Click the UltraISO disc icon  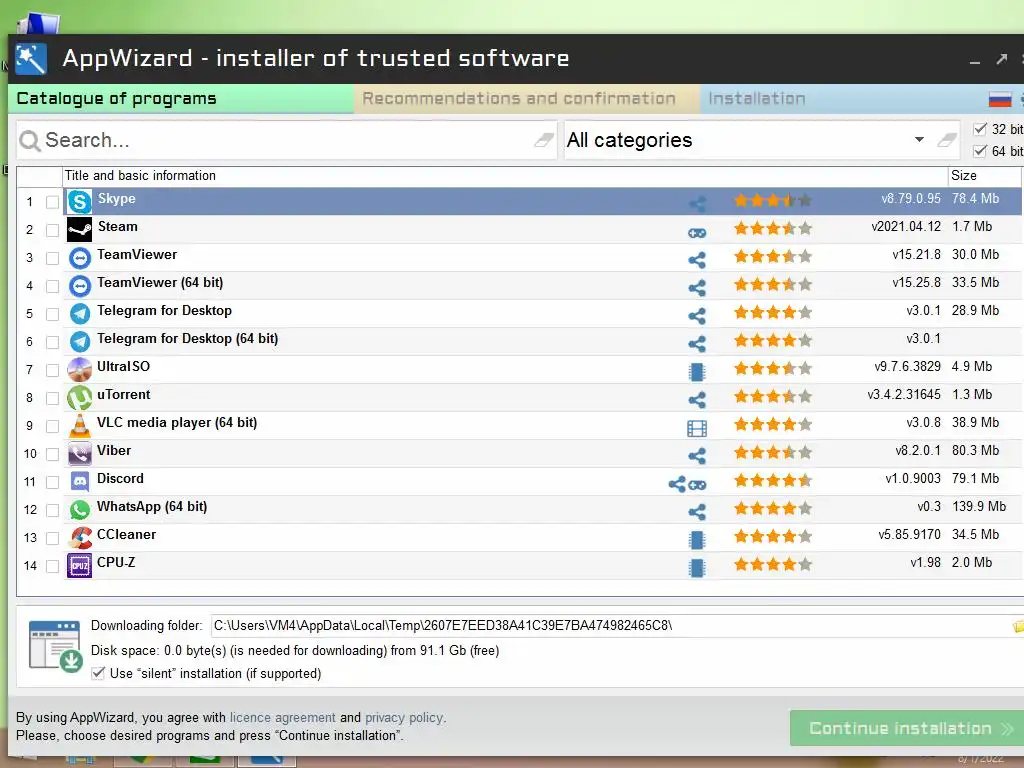coord(80,370)
